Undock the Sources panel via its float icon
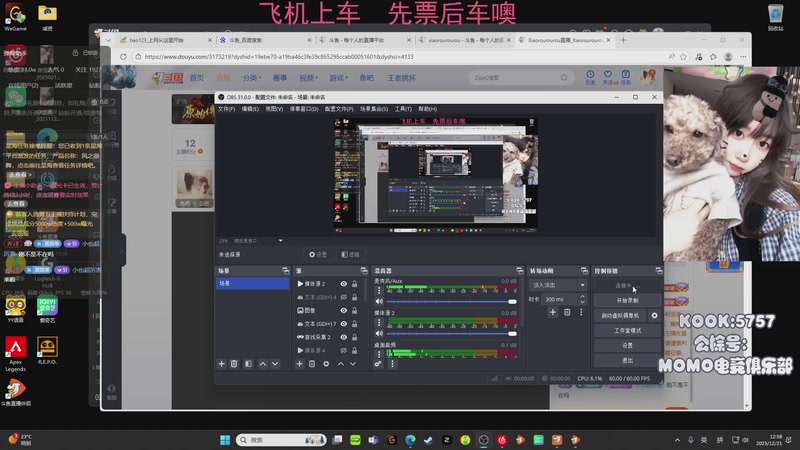The width and height of the screenshot is (800, 450). pyautogui.click(x=364, y=270)
